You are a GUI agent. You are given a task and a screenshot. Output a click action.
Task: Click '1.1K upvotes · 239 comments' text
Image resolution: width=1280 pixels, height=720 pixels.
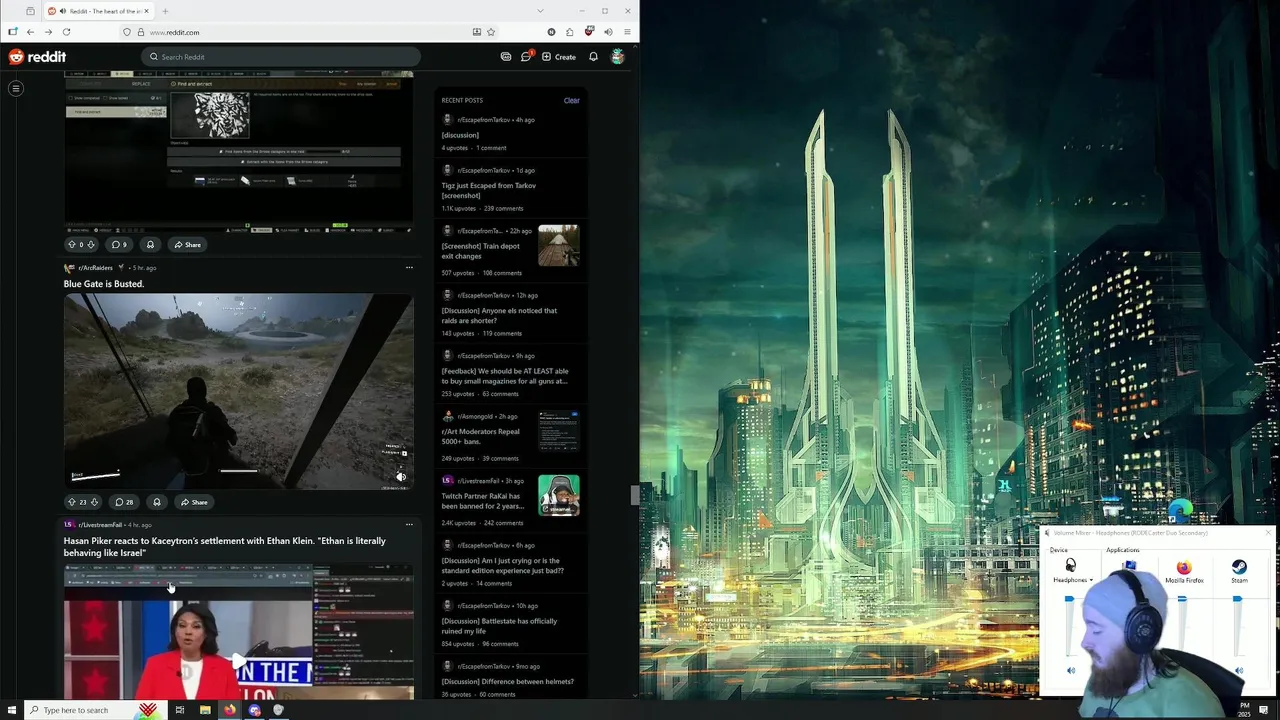click(x=482, y=208)
